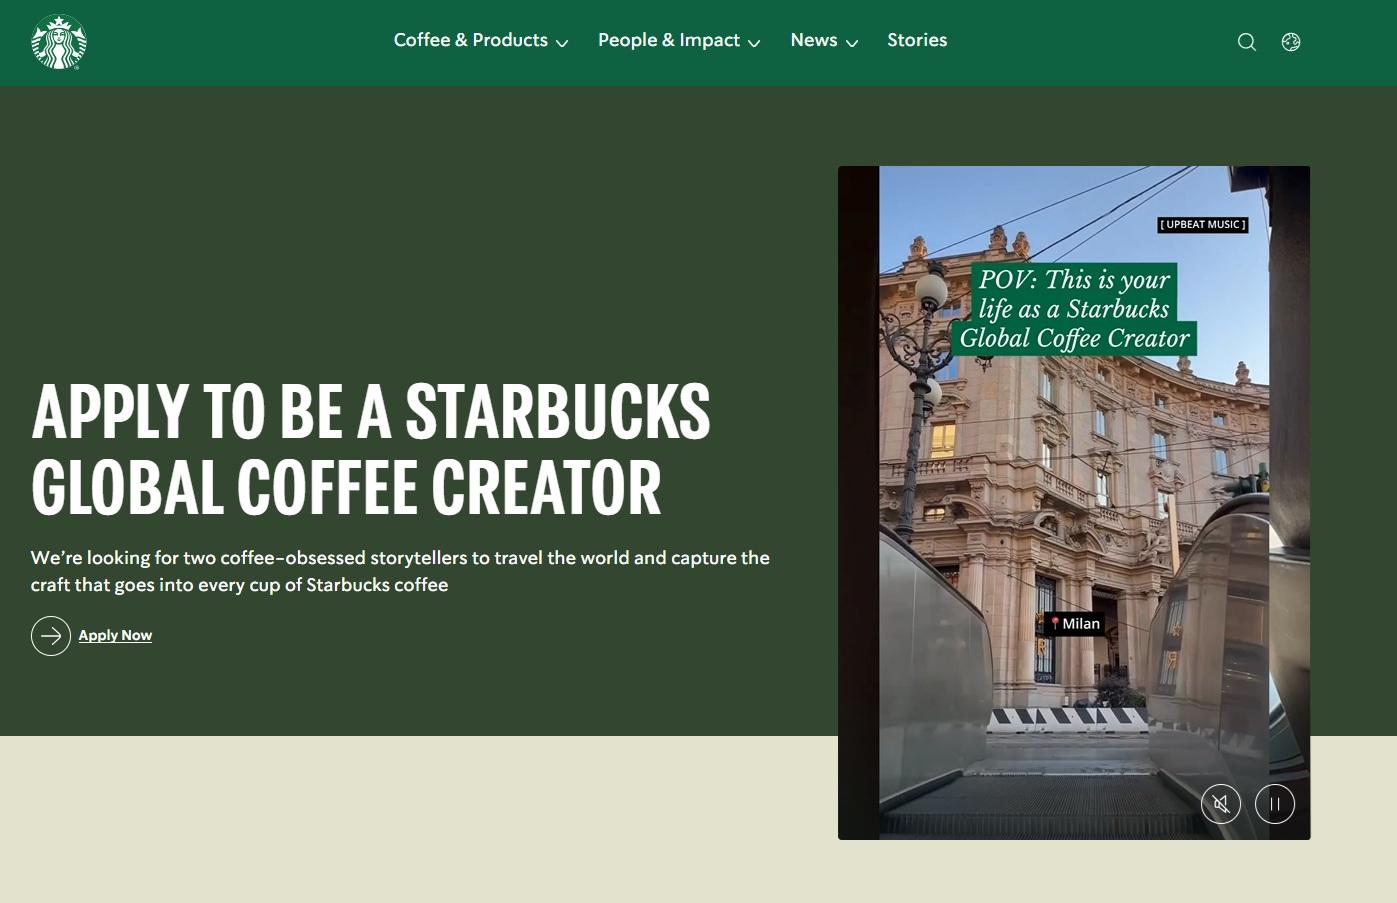Click the POV Global Coffee Creator overlay text
This screenshot has height=903, width=1397.
point(1074,309)
